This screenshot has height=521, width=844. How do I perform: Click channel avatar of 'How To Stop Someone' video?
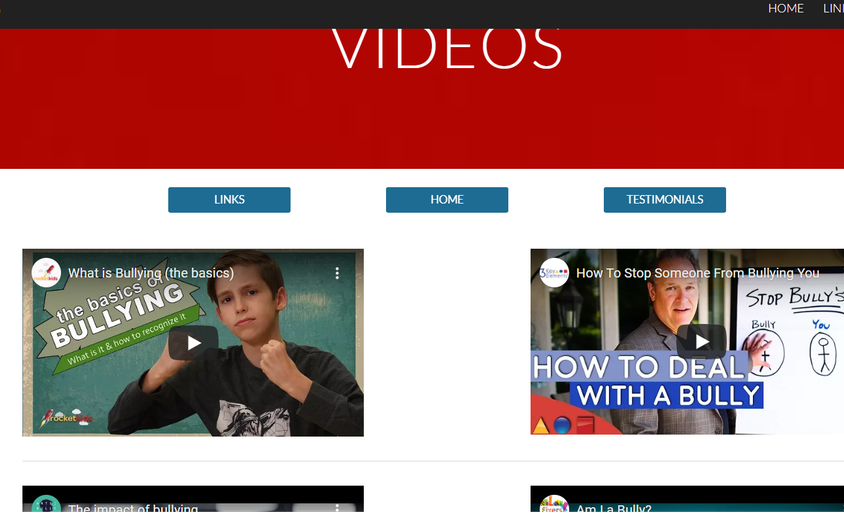click(x=554, y=272)
